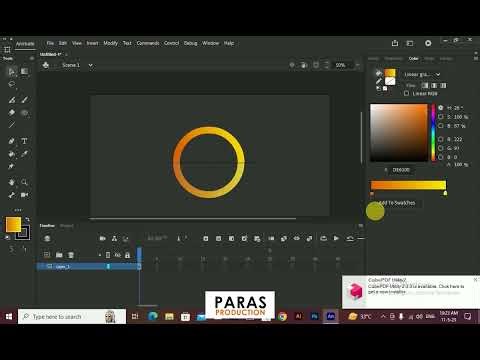
Task: Select the Eraser tool
Action: click(x=12, y=112)
